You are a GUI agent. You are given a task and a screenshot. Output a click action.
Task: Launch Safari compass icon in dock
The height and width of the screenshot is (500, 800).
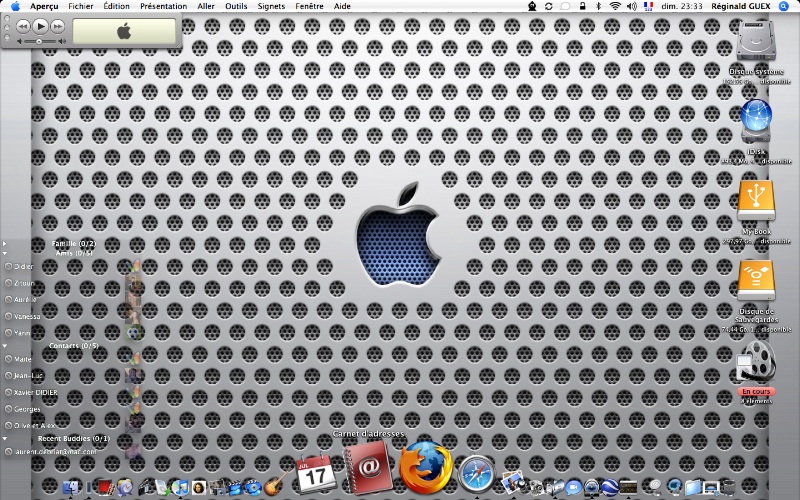(477, 472)
